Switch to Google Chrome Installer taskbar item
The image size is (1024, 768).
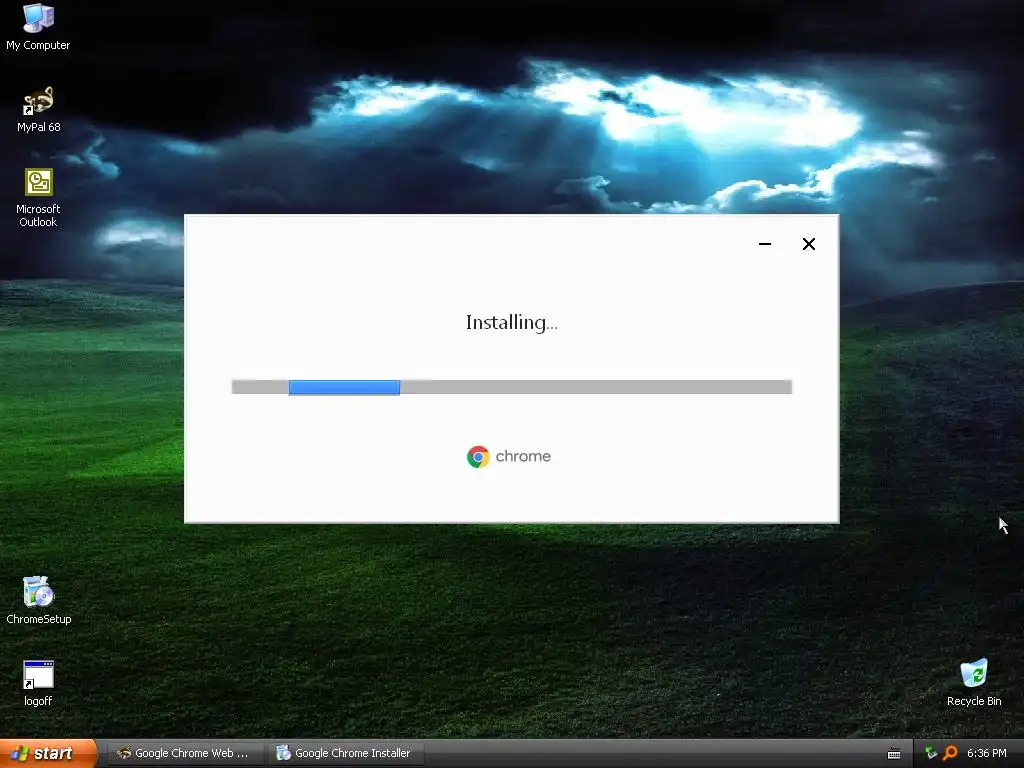click(345, 753)
